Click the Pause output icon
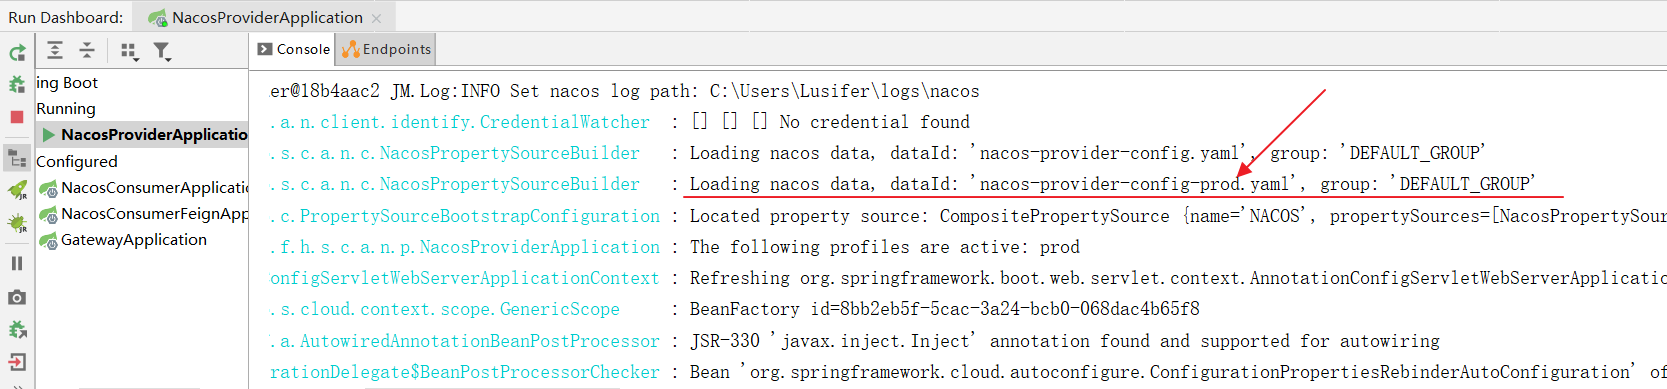This screenshot has height=389, width=1667. point(17,263)
